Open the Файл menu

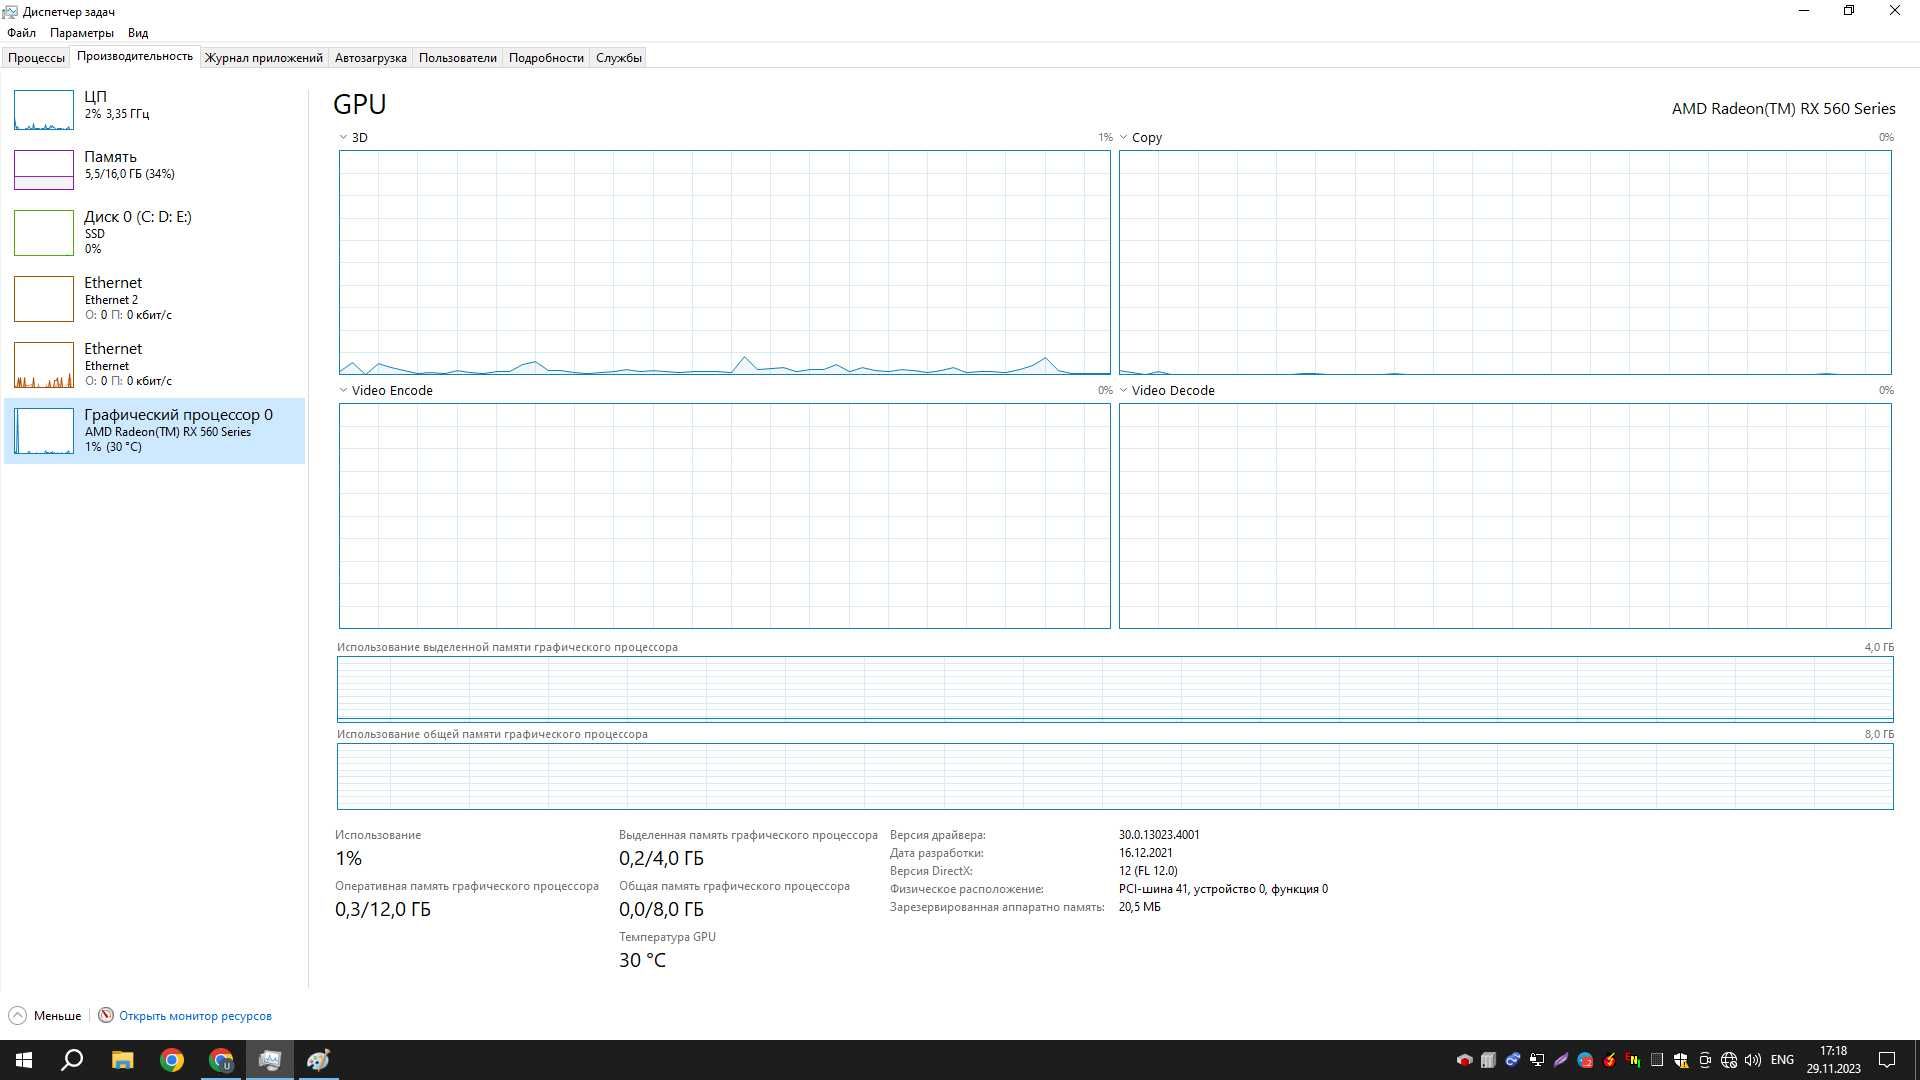[21, 33]
